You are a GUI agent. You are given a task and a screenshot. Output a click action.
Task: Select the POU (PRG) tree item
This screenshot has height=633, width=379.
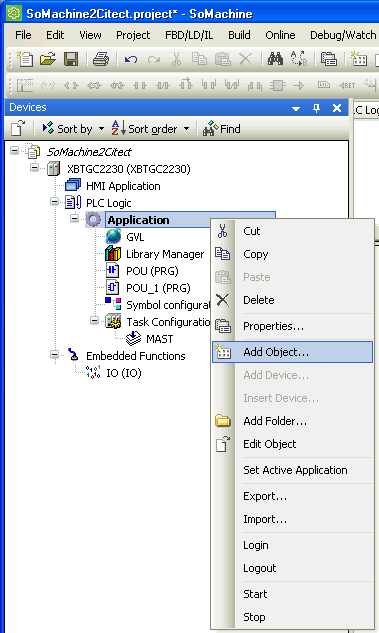[x=152, y=271]
